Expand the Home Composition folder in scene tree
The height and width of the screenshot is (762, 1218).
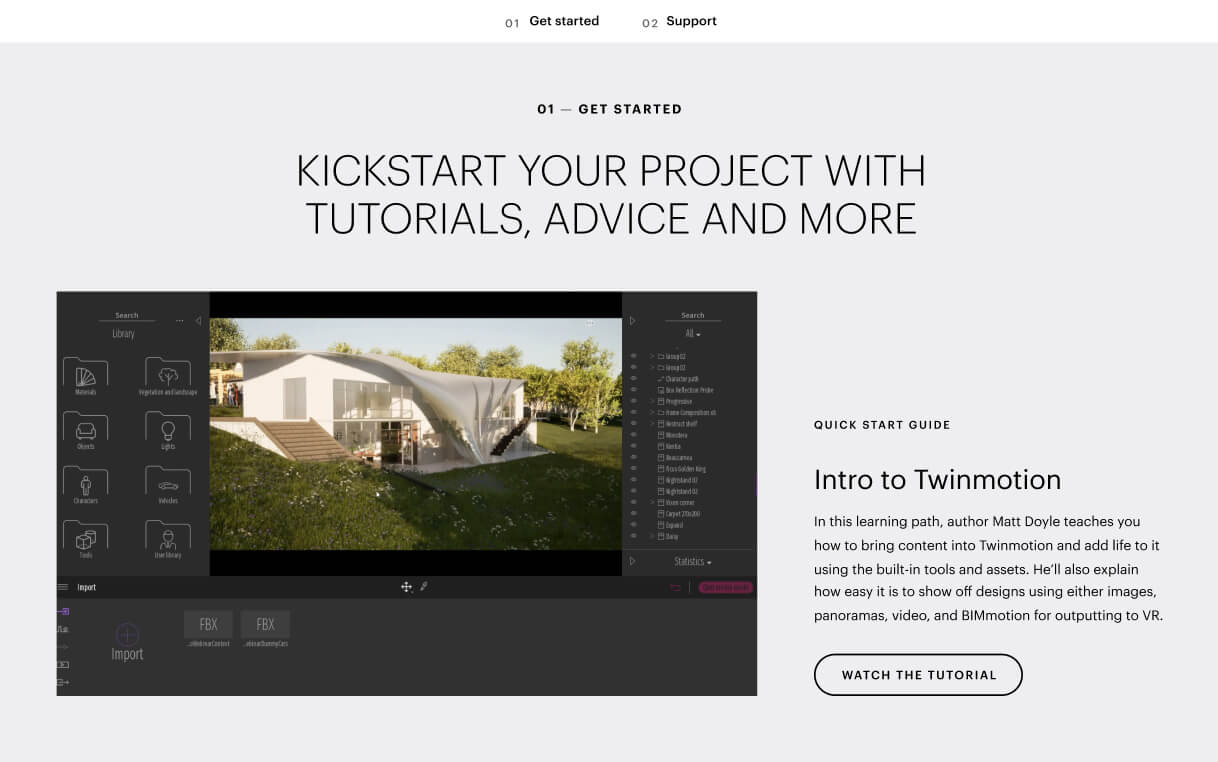(652, 413)
